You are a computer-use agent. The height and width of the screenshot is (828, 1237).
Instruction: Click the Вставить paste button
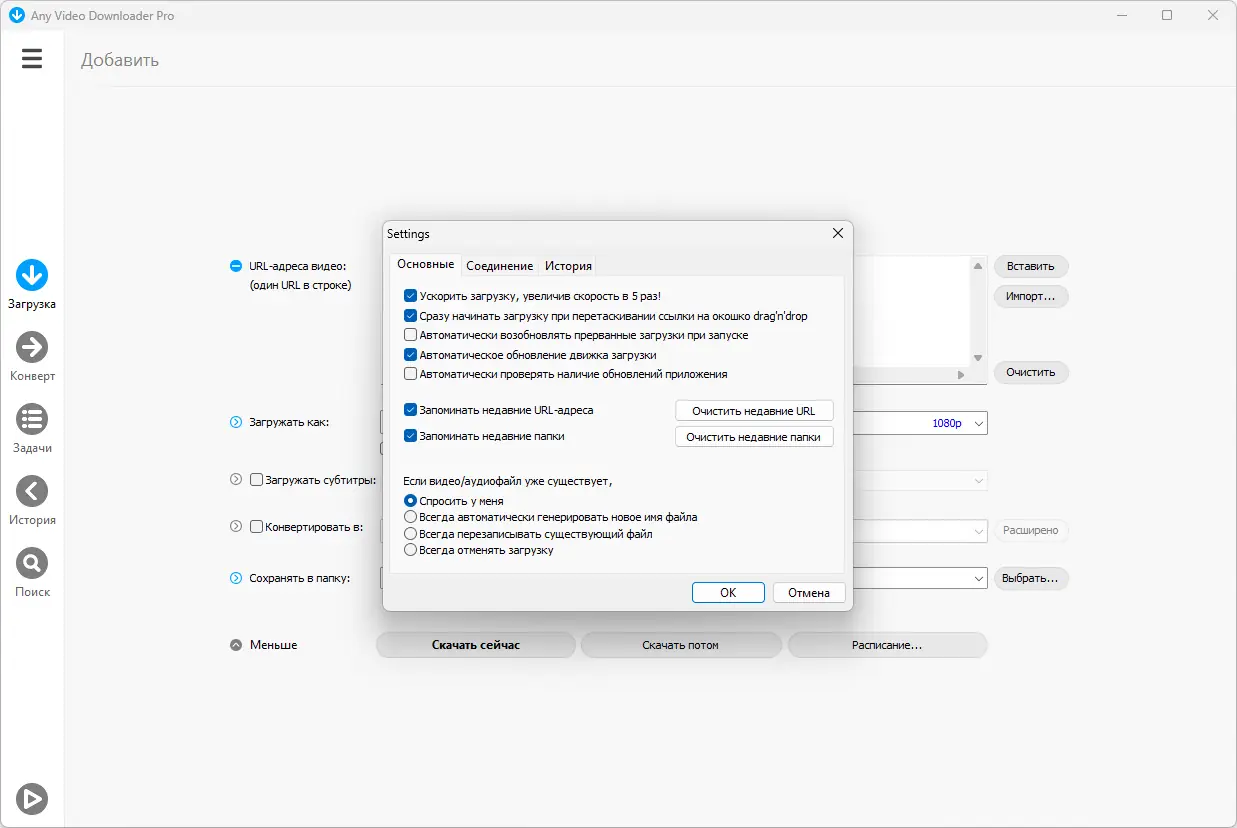coord(1031,266)
